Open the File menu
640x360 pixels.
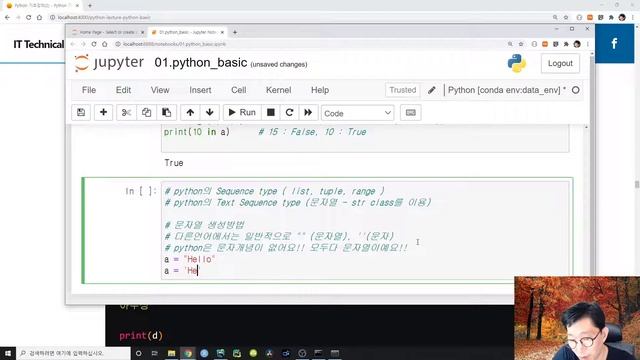point(89,90)
